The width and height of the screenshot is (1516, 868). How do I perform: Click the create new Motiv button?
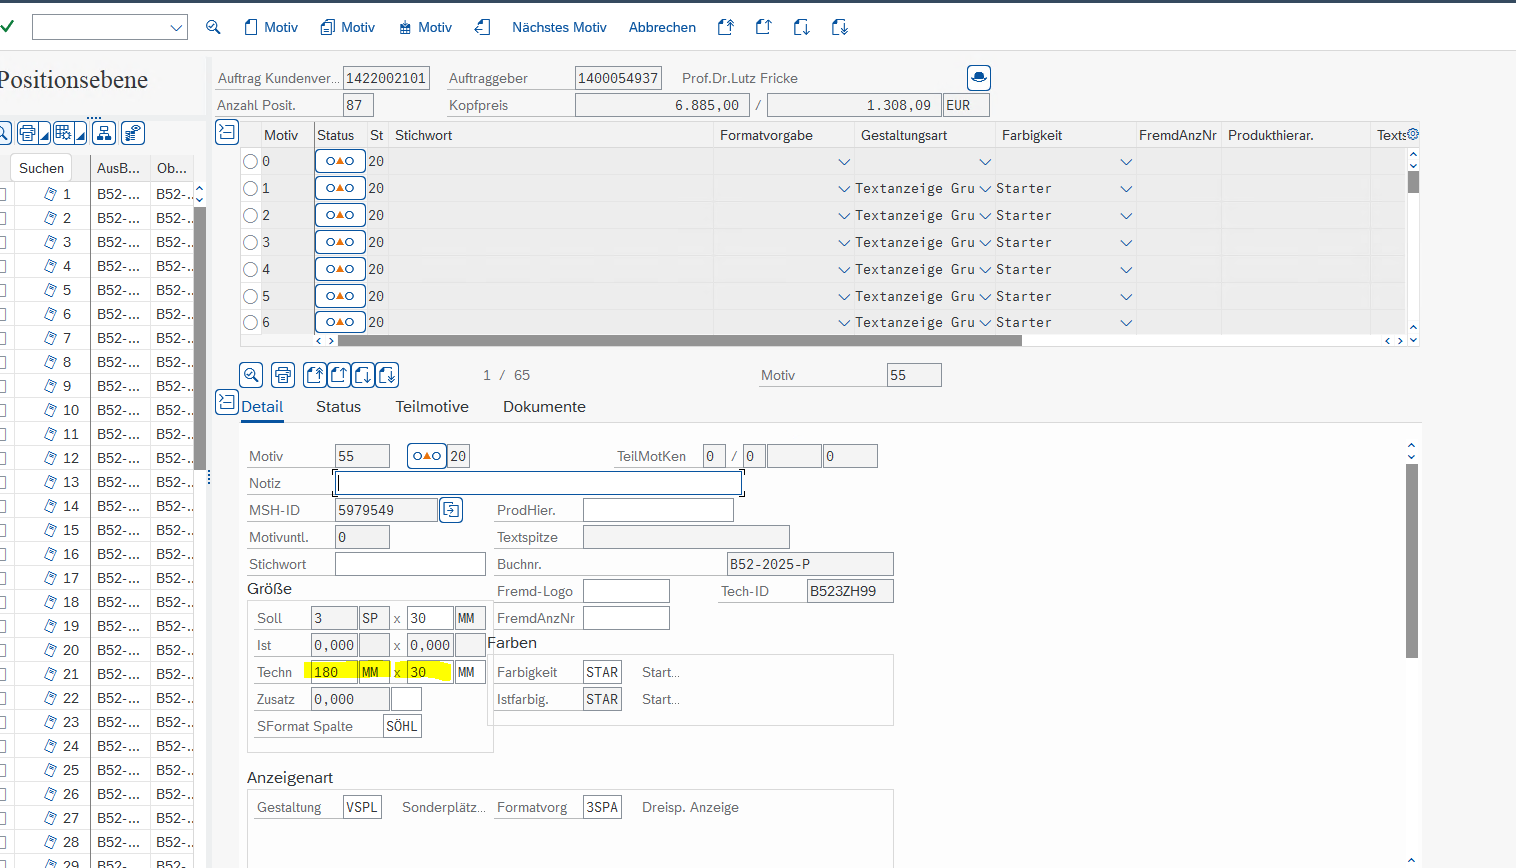pyautogui.click(x=271, y=27)
